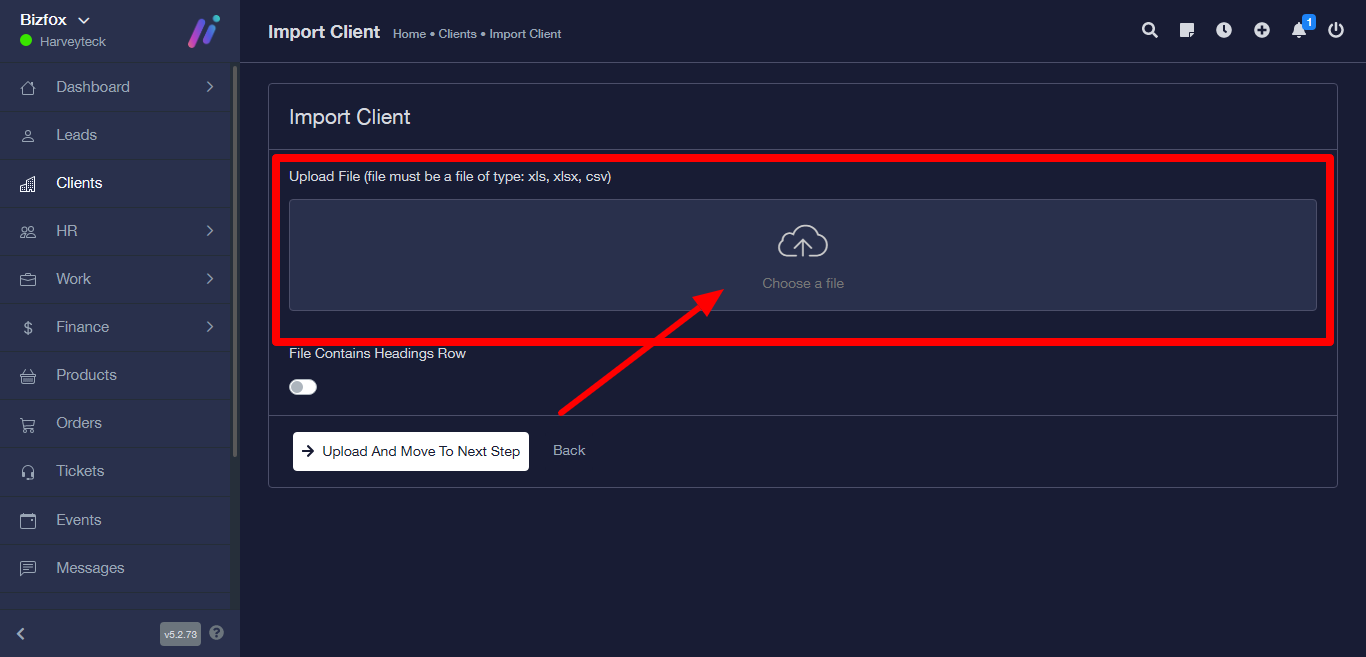Image resolution: width=1366 pixels, height=657 pixels.
Task: Click the search magnifier icon
Action: 1150,30
